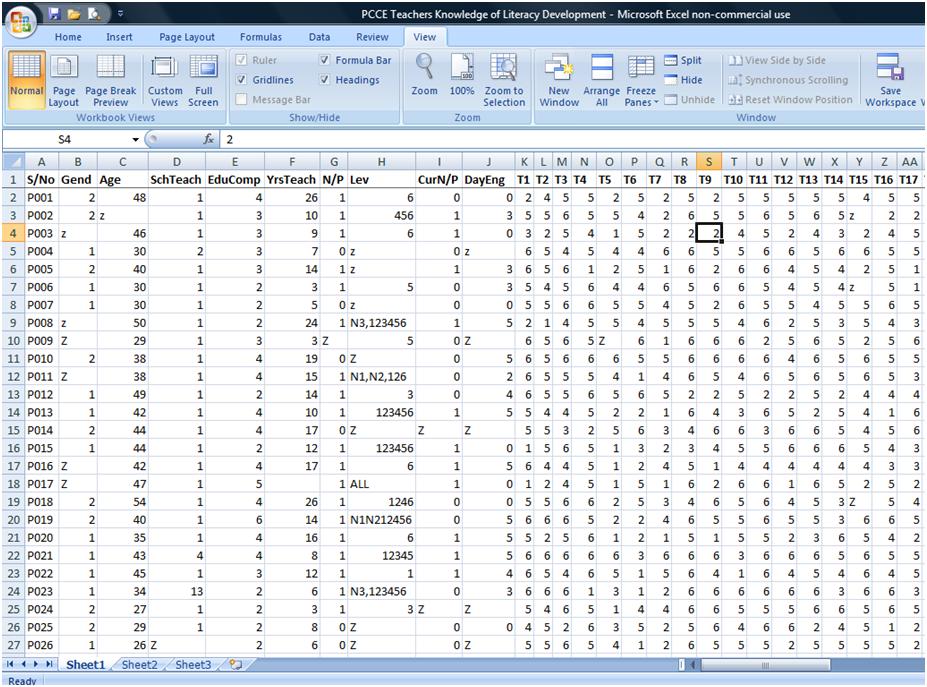Open the Review ribbon tab

click(372, 37)
